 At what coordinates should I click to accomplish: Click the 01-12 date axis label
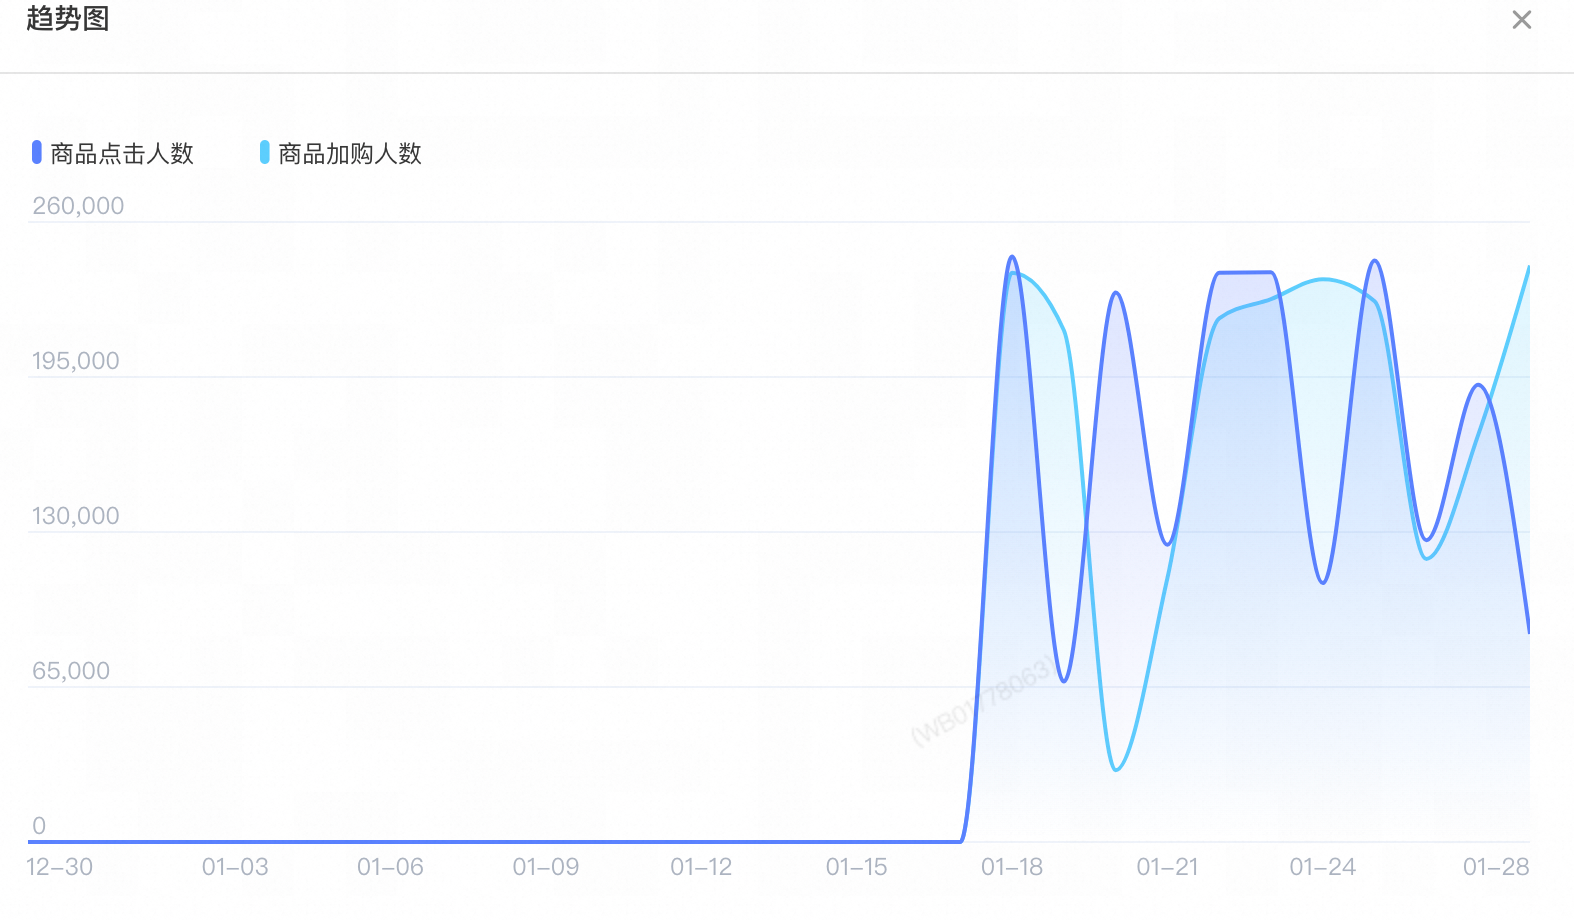[701, 867]
